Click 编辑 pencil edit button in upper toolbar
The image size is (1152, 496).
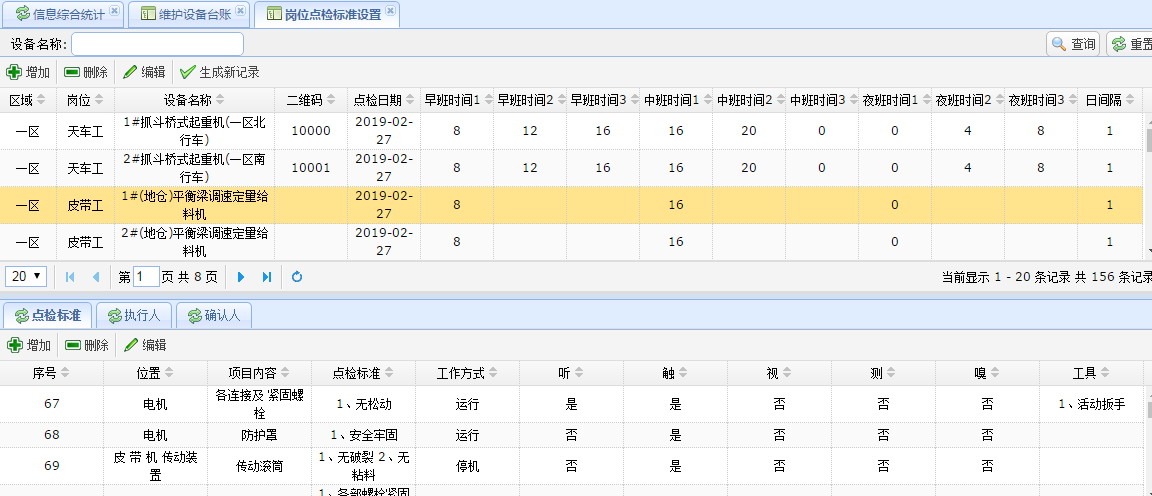pyautogui.click(x=144, y=72)
